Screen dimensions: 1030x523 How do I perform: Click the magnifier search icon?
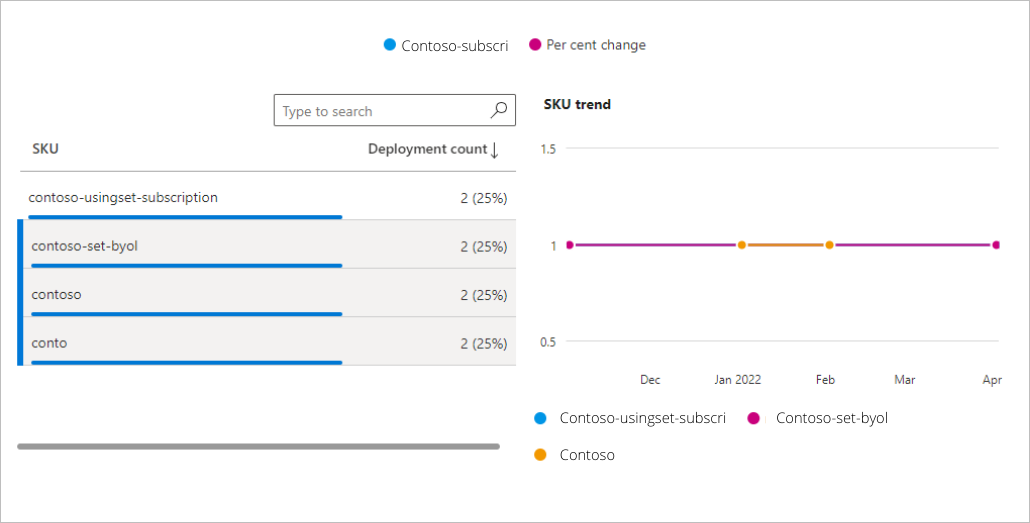click(499, 111)
